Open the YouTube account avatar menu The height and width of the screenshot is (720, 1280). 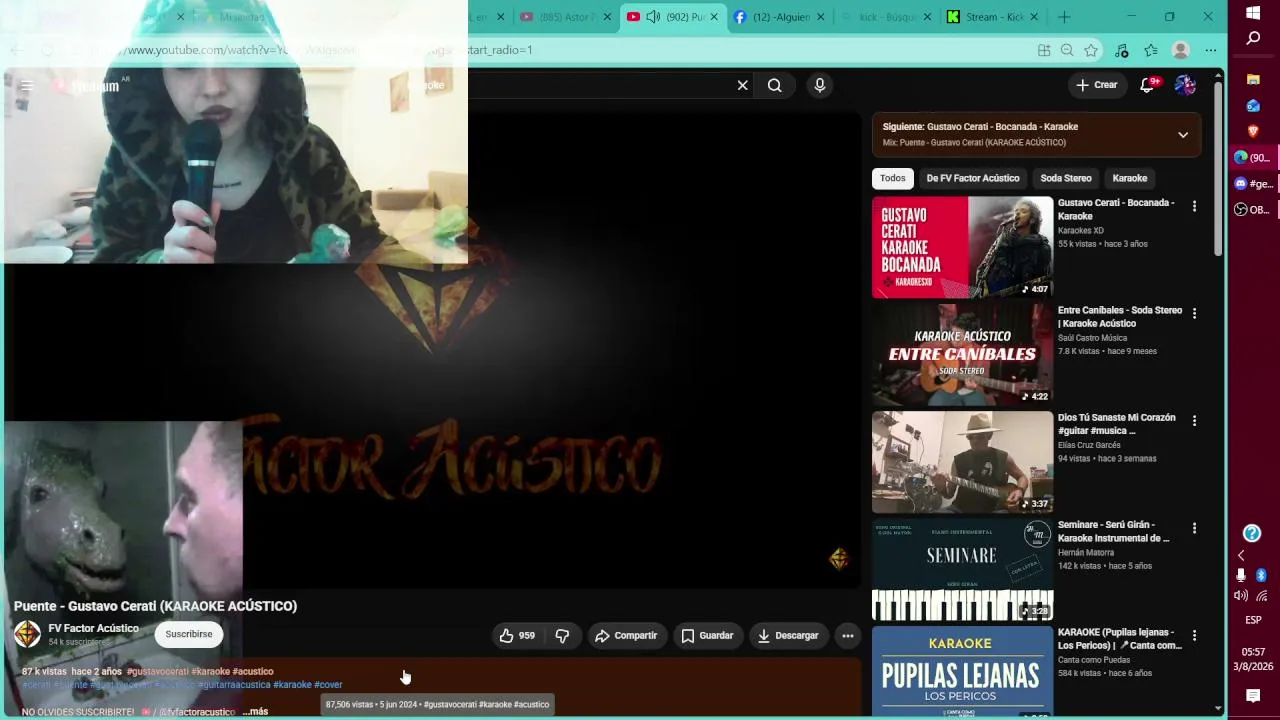(x=1185, y=85)
